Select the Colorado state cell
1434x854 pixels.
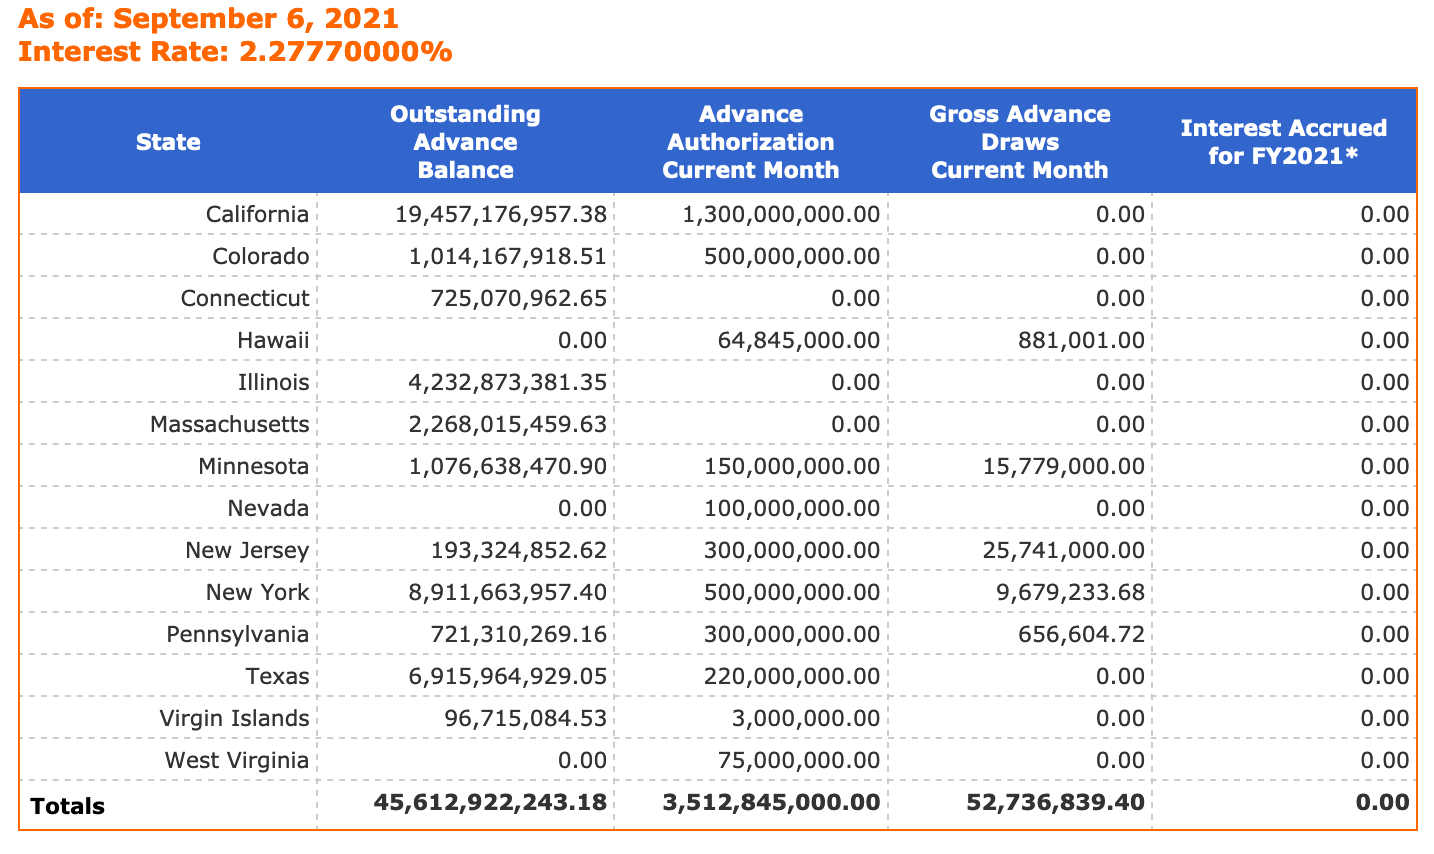[x=260, y=256]
